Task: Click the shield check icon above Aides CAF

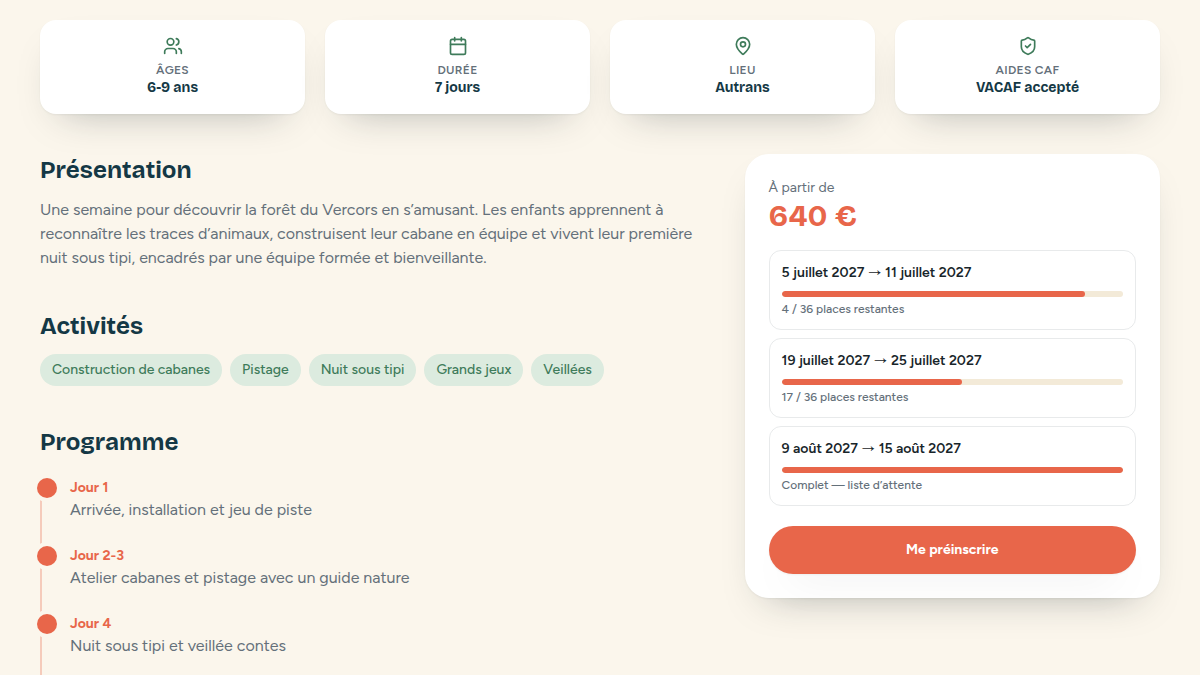Action: point(1027,46)
